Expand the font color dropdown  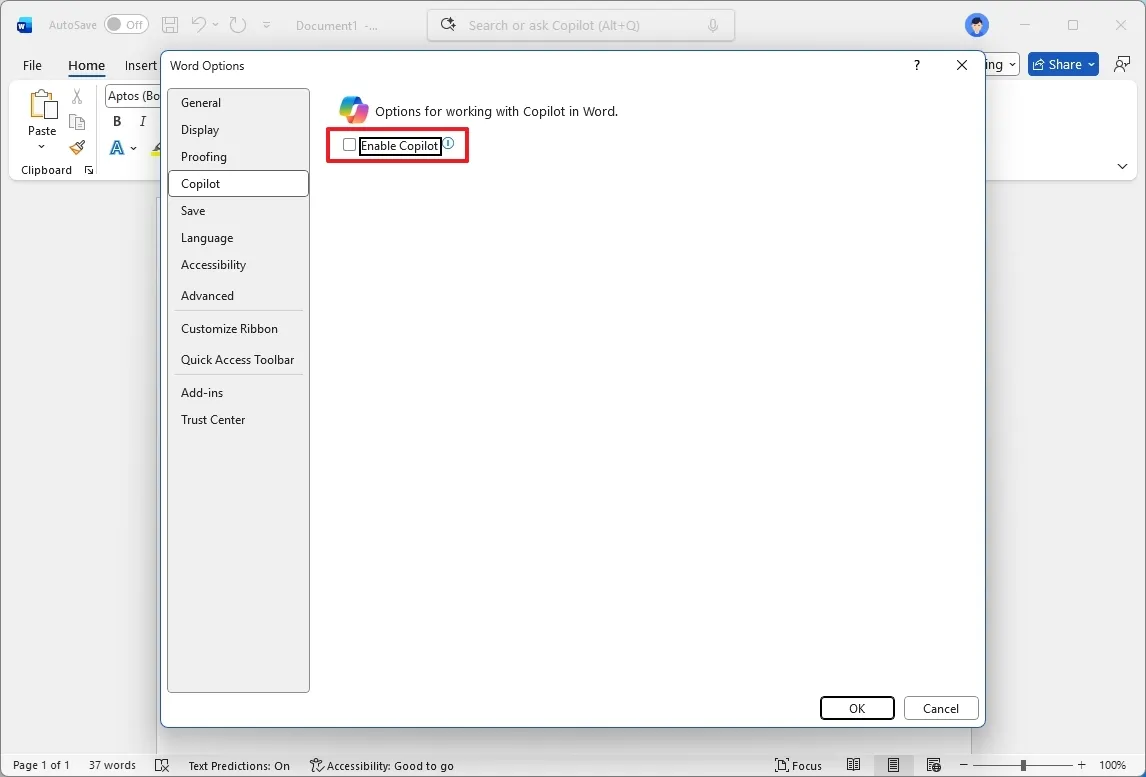pos(133,148)
